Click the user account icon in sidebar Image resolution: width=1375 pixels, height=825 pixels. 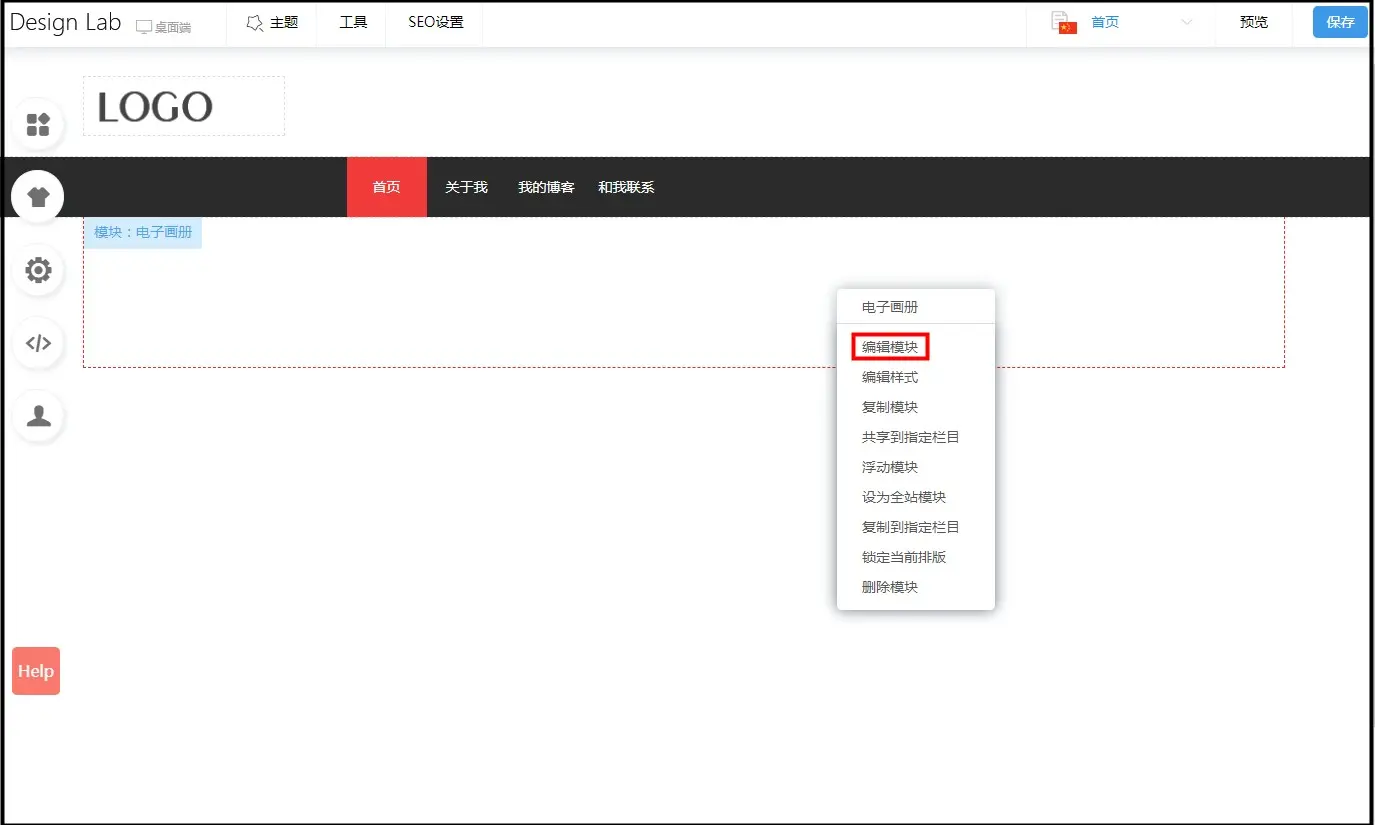coord(38,417)
